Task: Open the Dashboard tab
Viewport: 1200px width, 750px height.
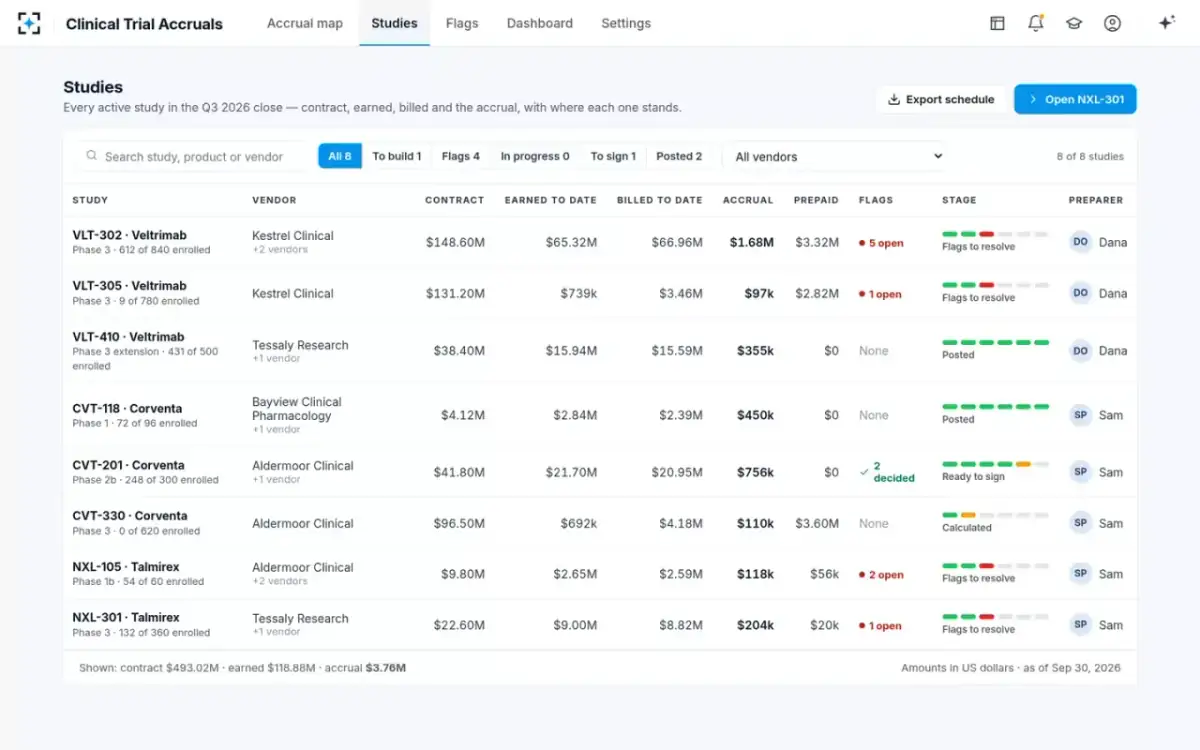Action: [540, 23]
